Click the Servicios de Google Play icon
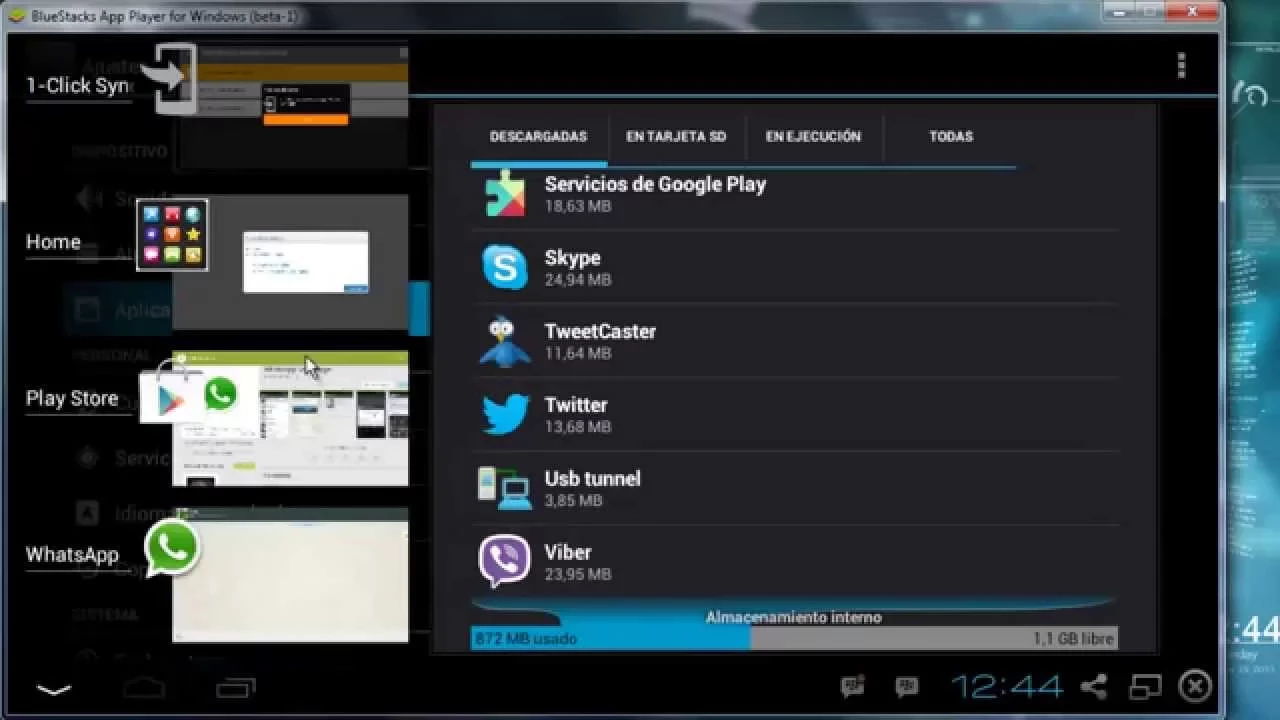Screen dimensions: 1280x720 coord(505,194)
